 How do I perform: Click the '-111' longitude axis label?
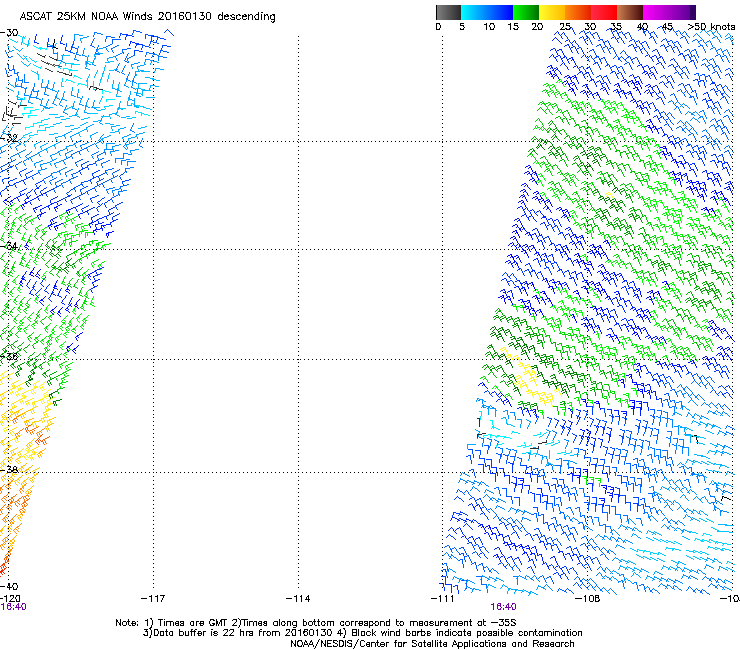coord(443,599)
